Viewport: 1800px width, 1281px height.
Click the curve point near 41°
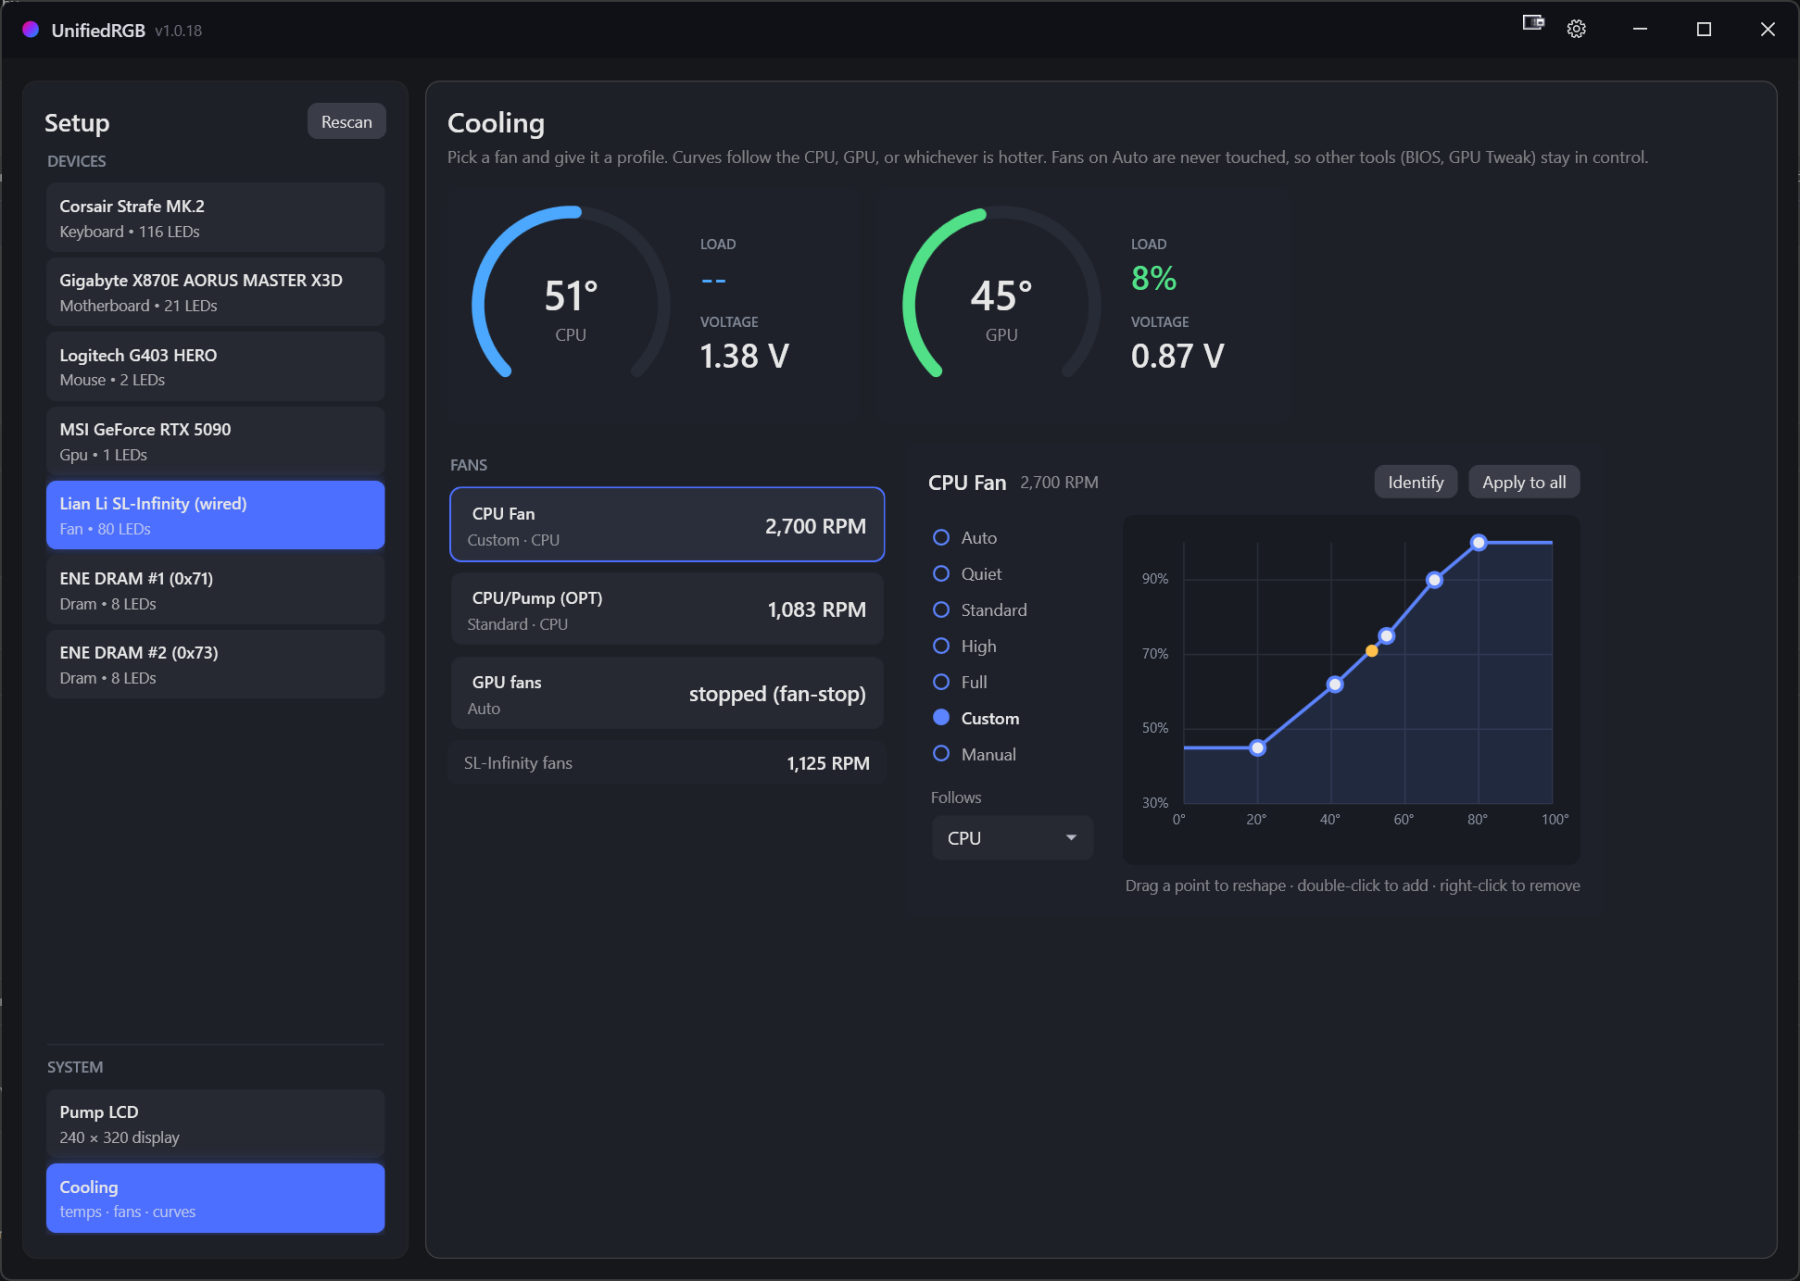[x=1335, y=685]
